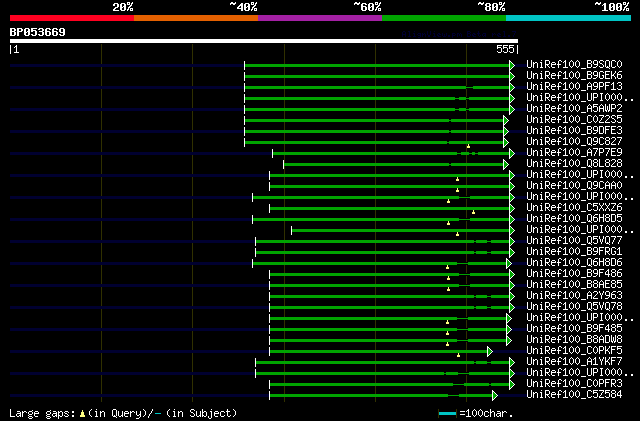Click the direction arrowhead on the Q9C827 row
The width and height of the screenshot is (640, 421).
pyautogui.click(x=506, y=143)
